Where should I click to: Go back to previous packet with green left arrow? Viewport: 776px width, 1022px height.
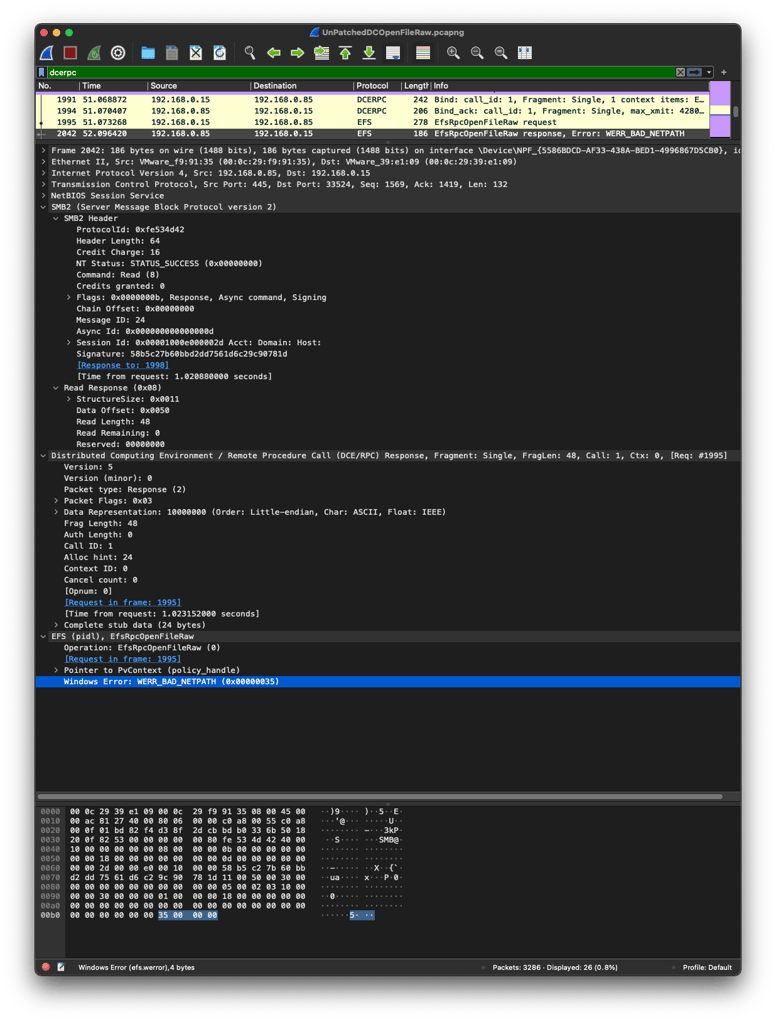point(273,53)
